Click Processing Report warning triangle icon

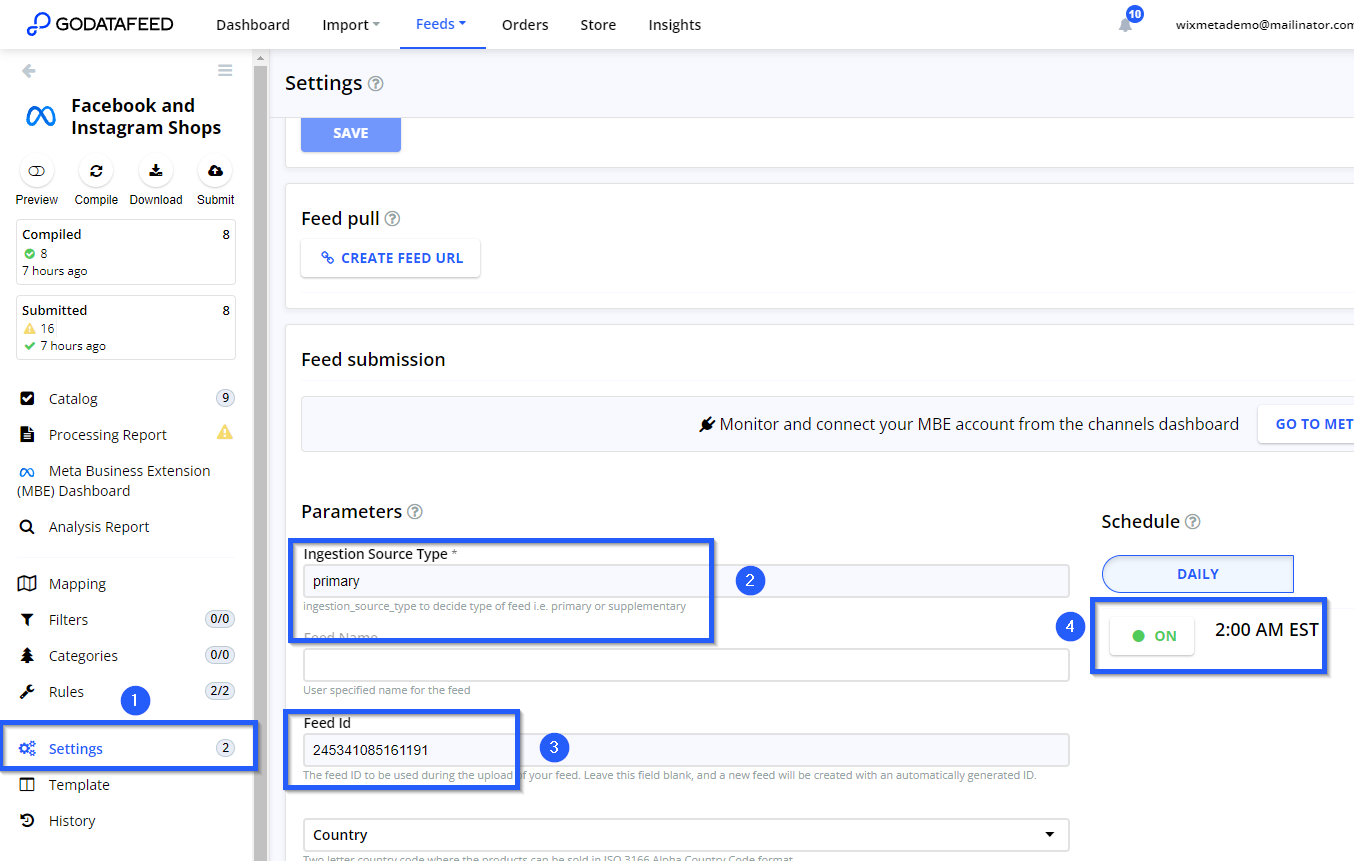(x=225, y=433)
